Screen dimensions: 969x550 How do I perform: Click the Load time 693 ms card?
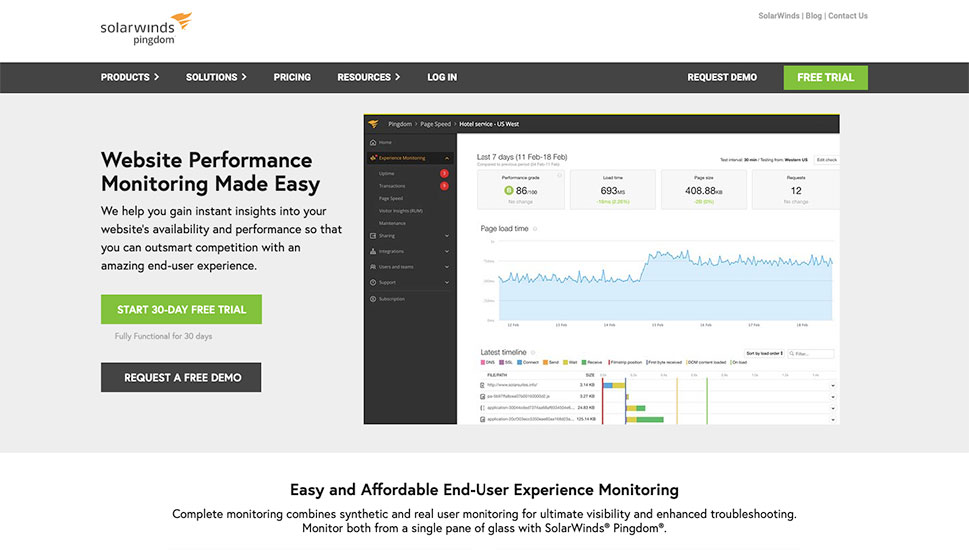tap(612, 189)
